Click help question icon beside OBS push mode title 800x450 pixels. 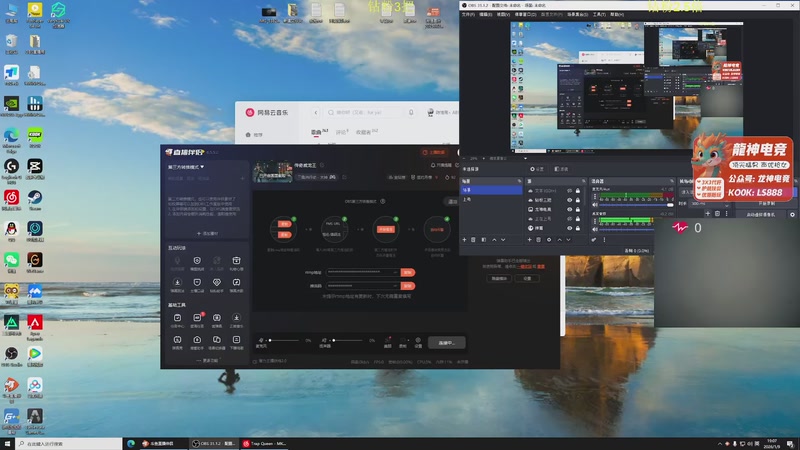tap(383, 201)
